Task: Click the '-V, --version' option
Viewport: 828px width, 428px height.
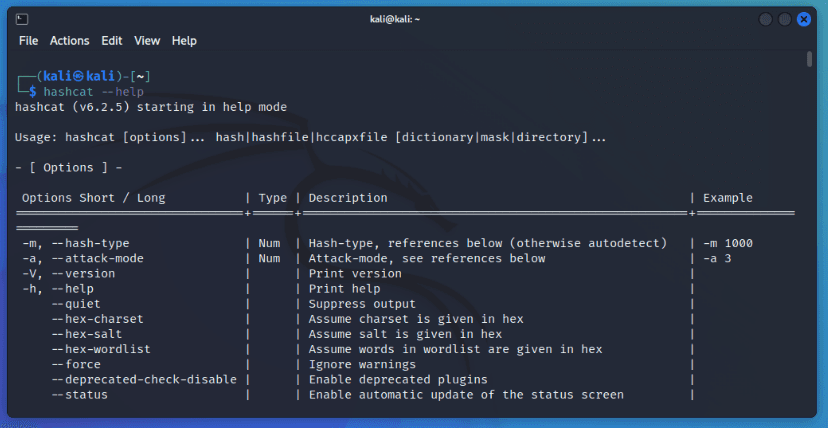Action: coord(69,274)
